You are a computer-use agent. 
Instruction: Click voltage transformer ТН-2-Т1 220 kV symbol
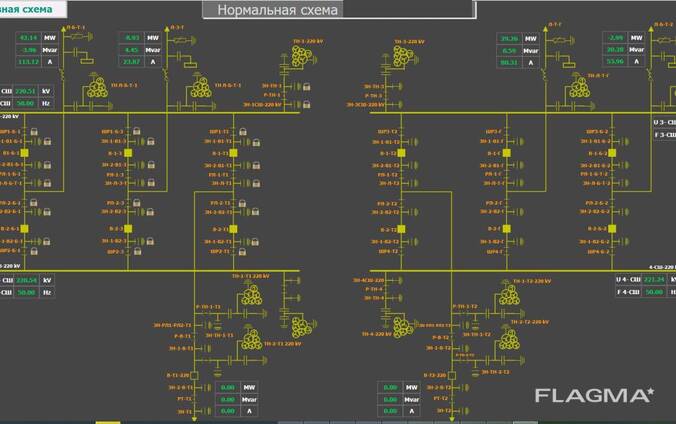(x=252, y=339)
